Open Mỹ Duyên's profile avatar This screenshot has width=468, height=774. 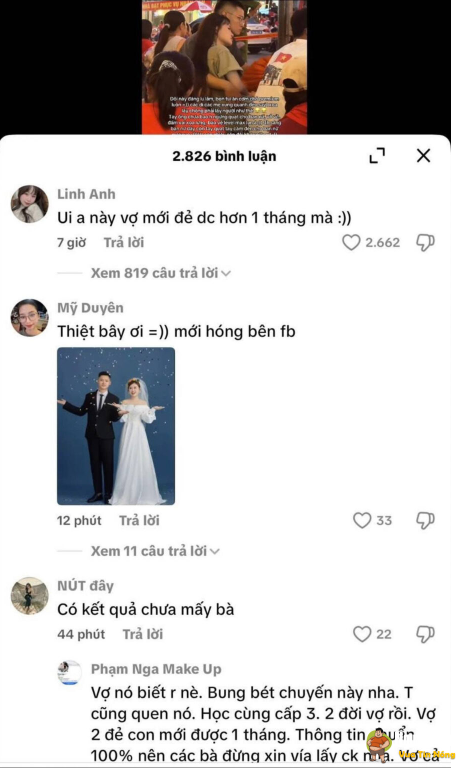pos(30,317)
